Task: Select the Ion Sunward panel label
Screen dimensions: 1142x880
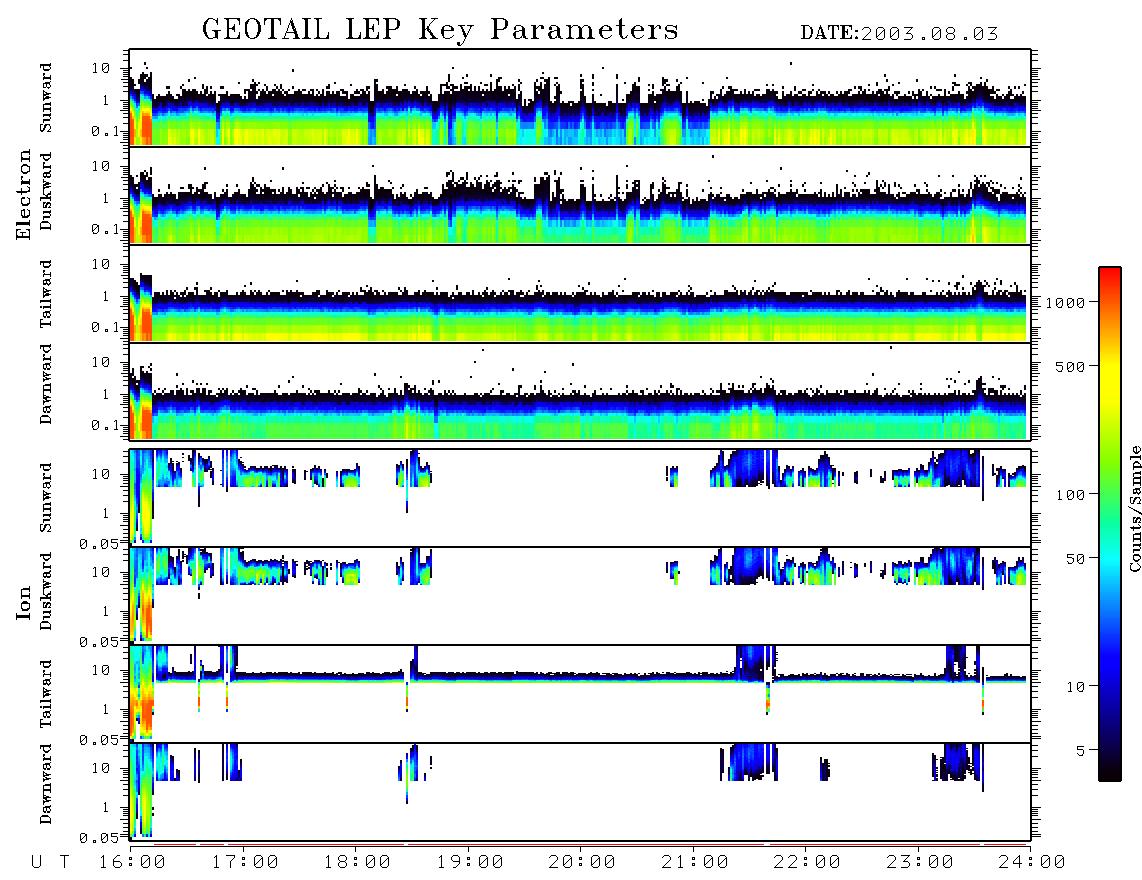Action: pos(46,498)
